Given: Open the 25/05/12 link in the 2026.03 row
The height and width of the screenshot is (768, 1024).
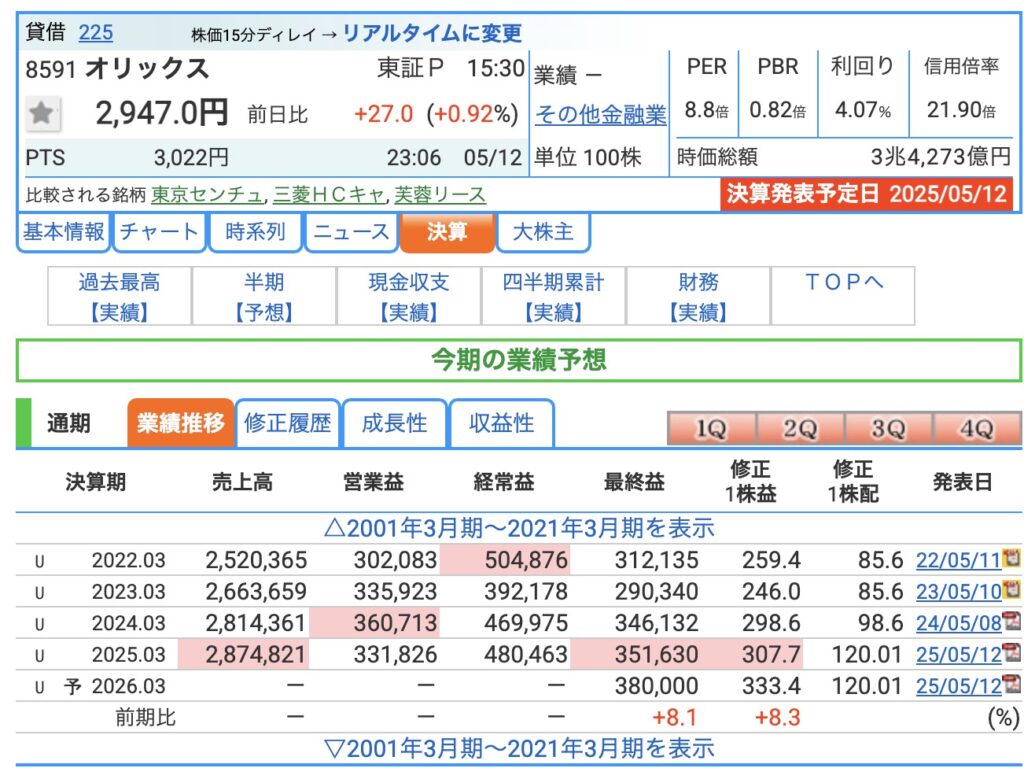Looking at the screenshot, I should tap(958, 686).
